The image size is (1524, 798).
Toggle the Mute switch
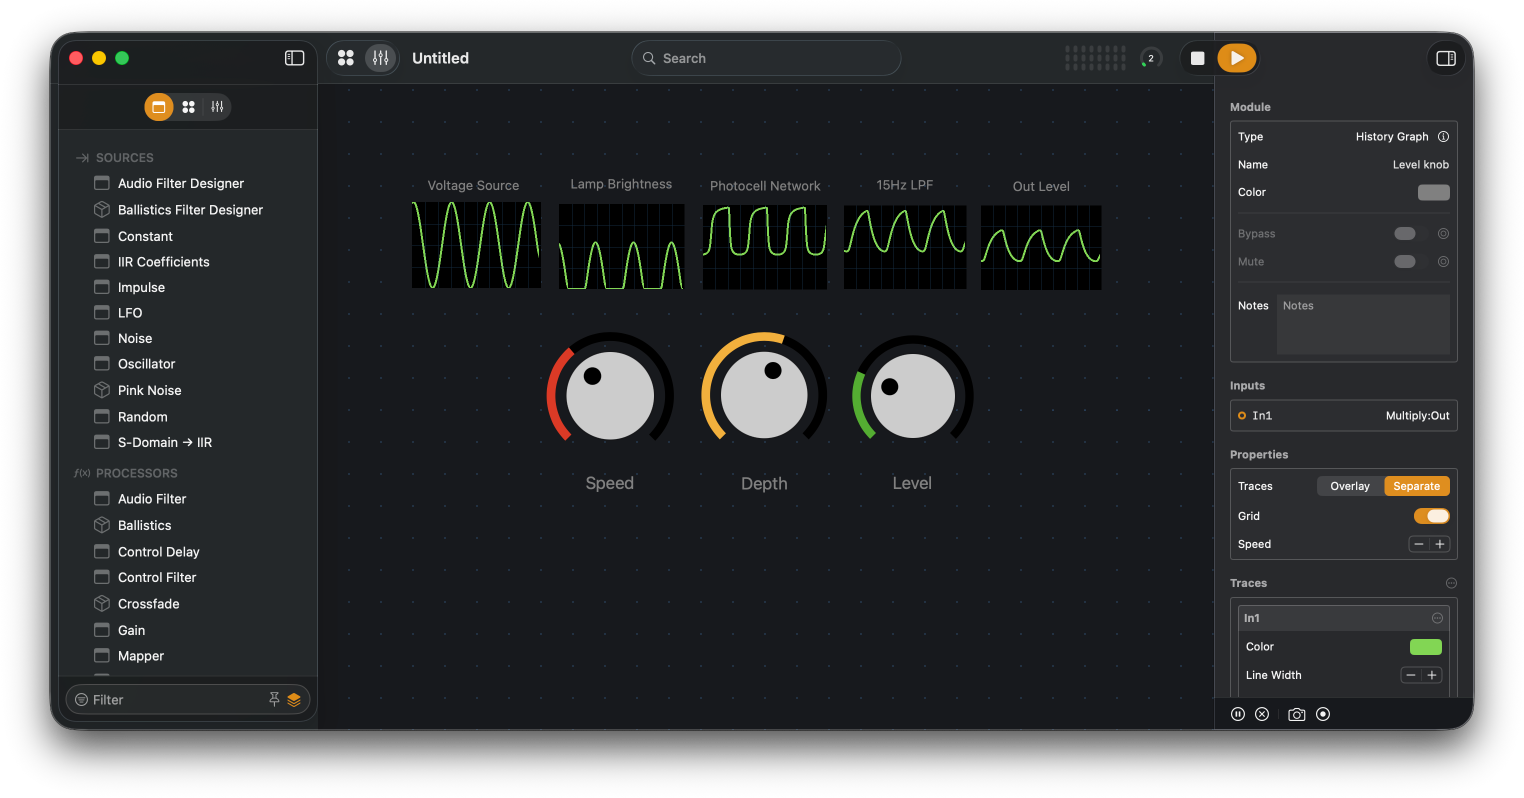pos(1405,262)
